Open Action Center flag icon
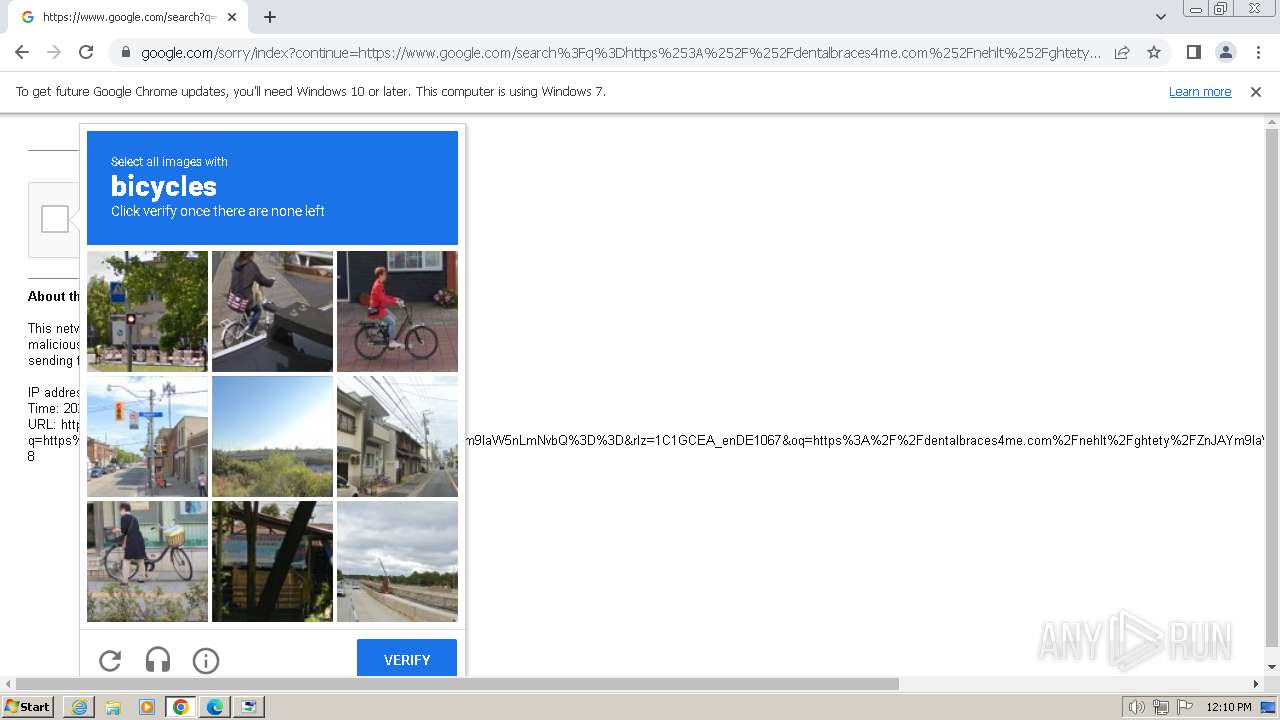 [x=1184, y=707]
